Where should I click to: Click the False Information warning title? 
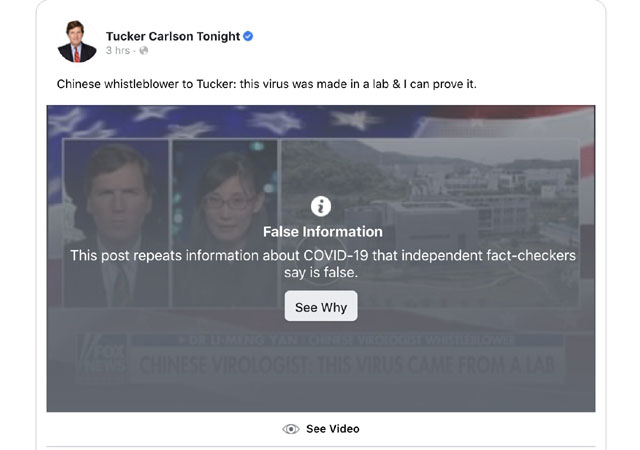[322, 232]
